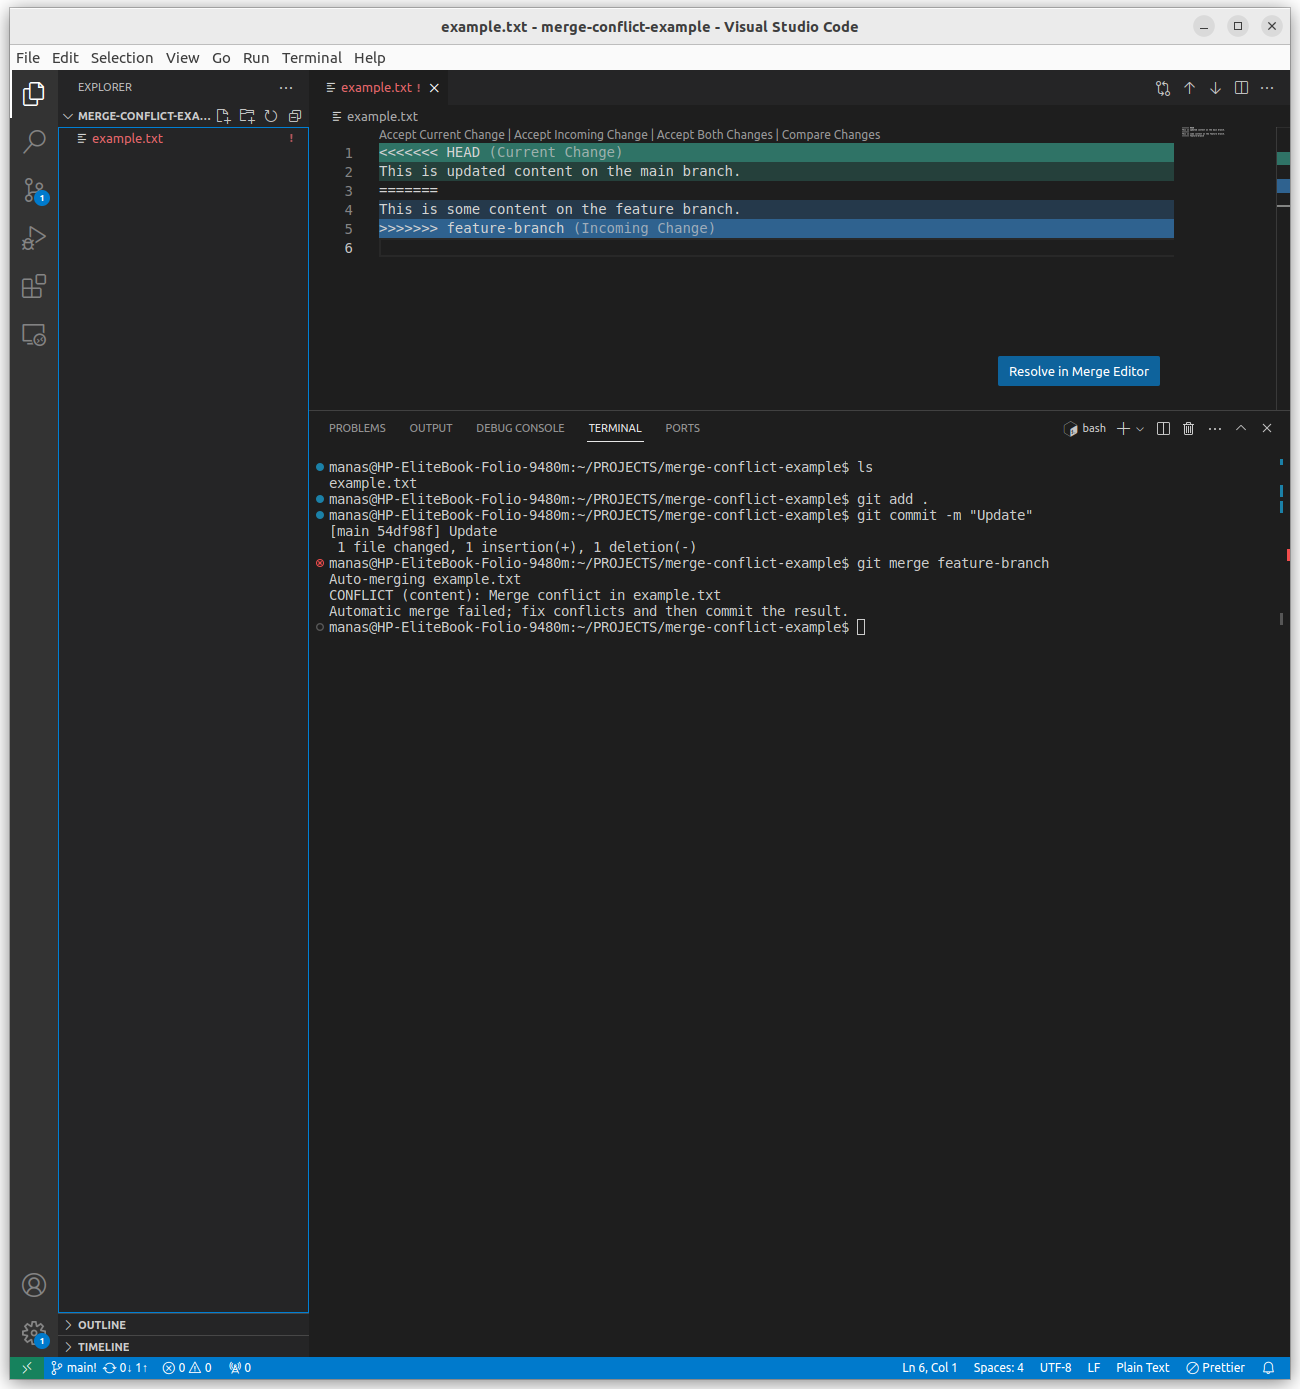Image resolution: width=1300 pixels, height=1389 pixels.
Task: Open the terminal profile dropdown
Action: (x=1141, y=428)
